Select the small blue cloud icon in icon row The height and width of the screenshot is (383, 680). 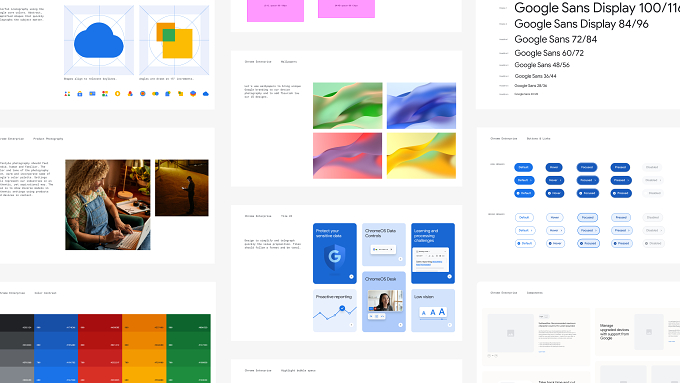[206, 94]
